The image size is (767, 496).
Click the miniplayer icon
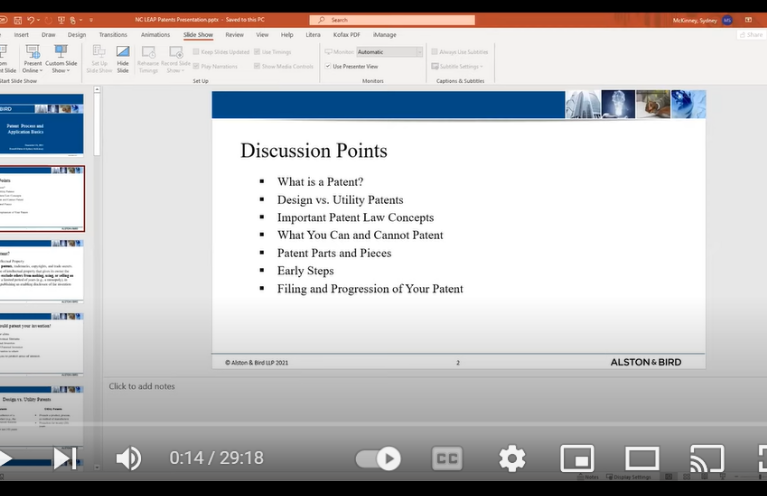click(x=577, y=459)
